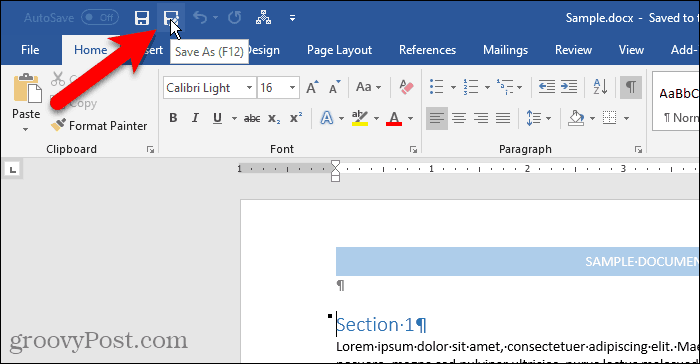
Task: Open the References tab
Action: click(x=427, y=50)
